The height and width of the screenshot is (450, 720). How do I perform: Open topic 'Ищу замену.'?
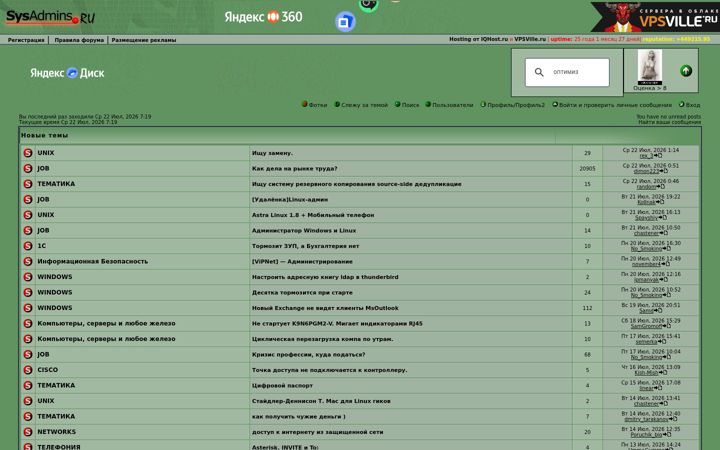point(272,153)
